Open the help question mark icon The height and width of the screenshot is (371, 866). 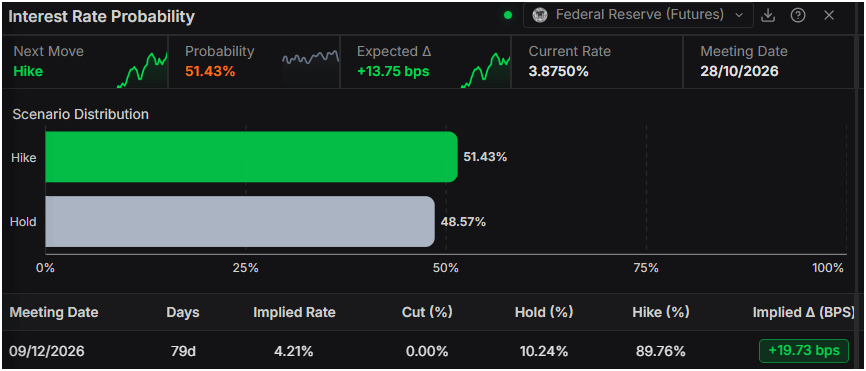click(798, 15)
